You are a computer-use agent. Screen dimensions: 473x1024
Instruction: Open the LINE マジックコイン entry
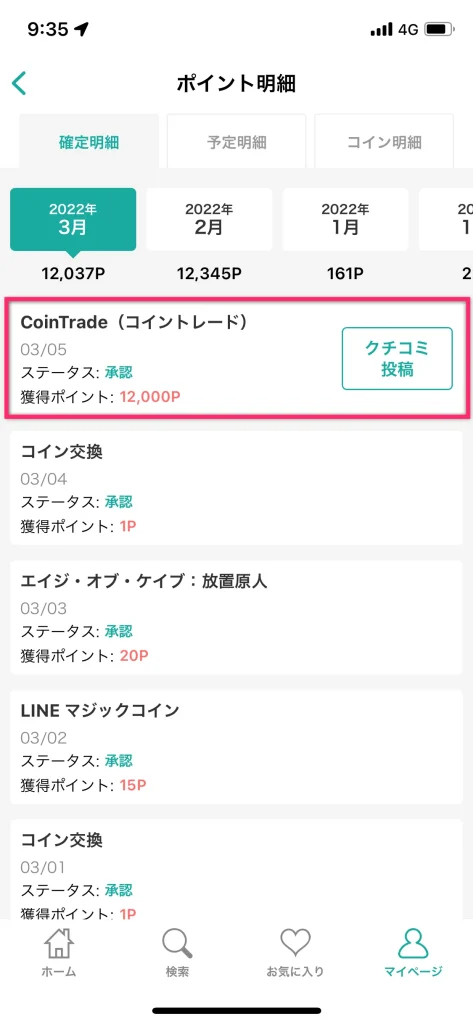(236, 746)
